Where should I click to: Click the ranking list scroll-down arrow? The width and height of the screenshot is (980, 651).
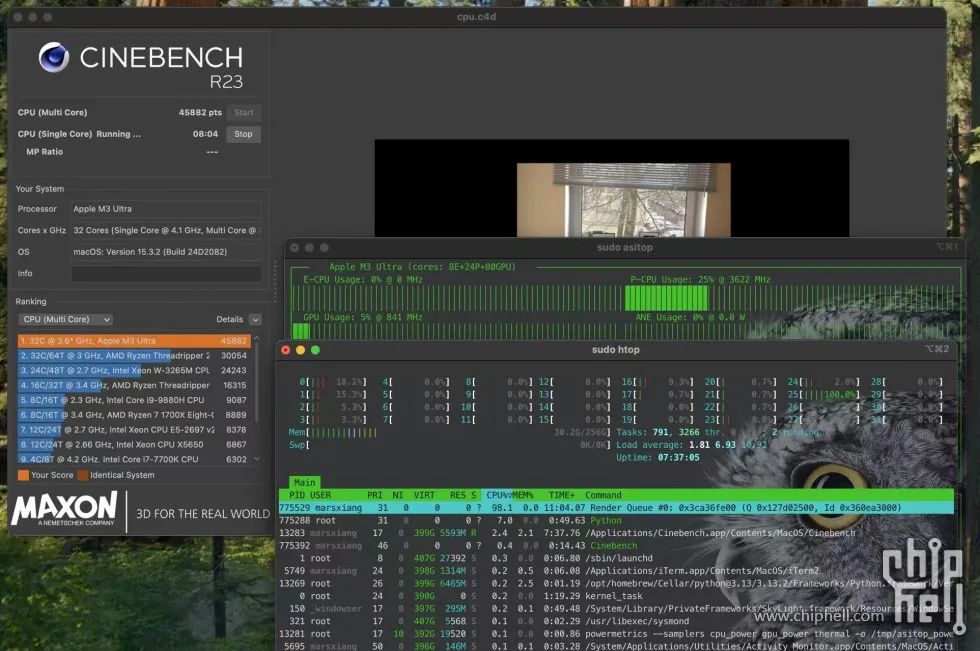(x=256, y=459)
